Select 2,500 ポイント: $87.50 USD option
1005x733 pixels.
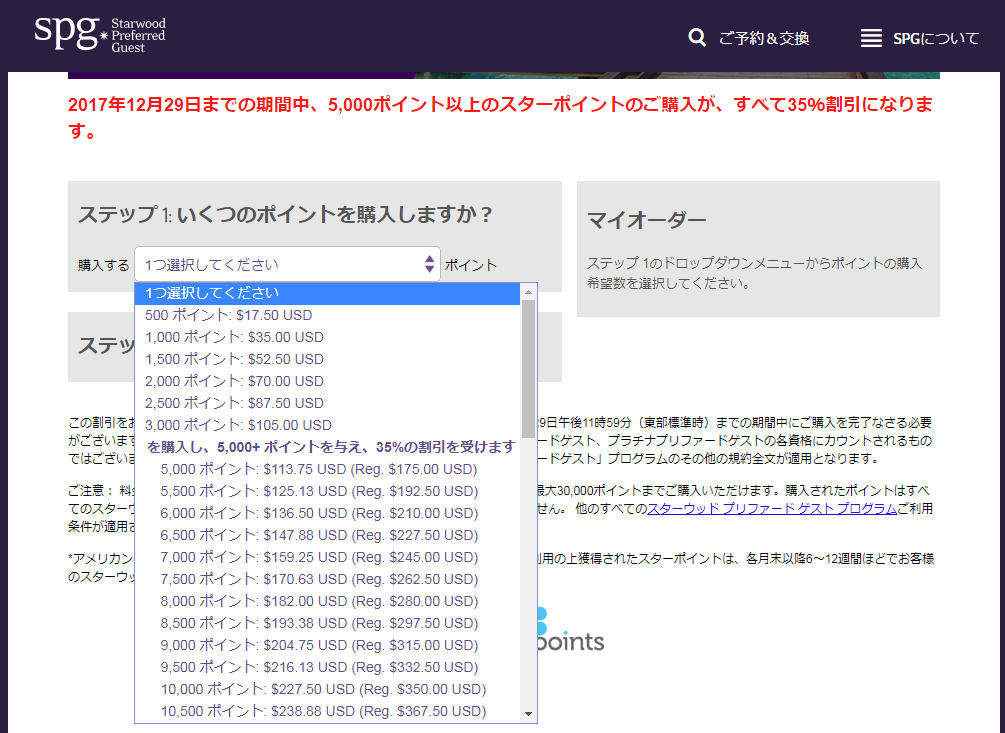(x=327, y=403)
